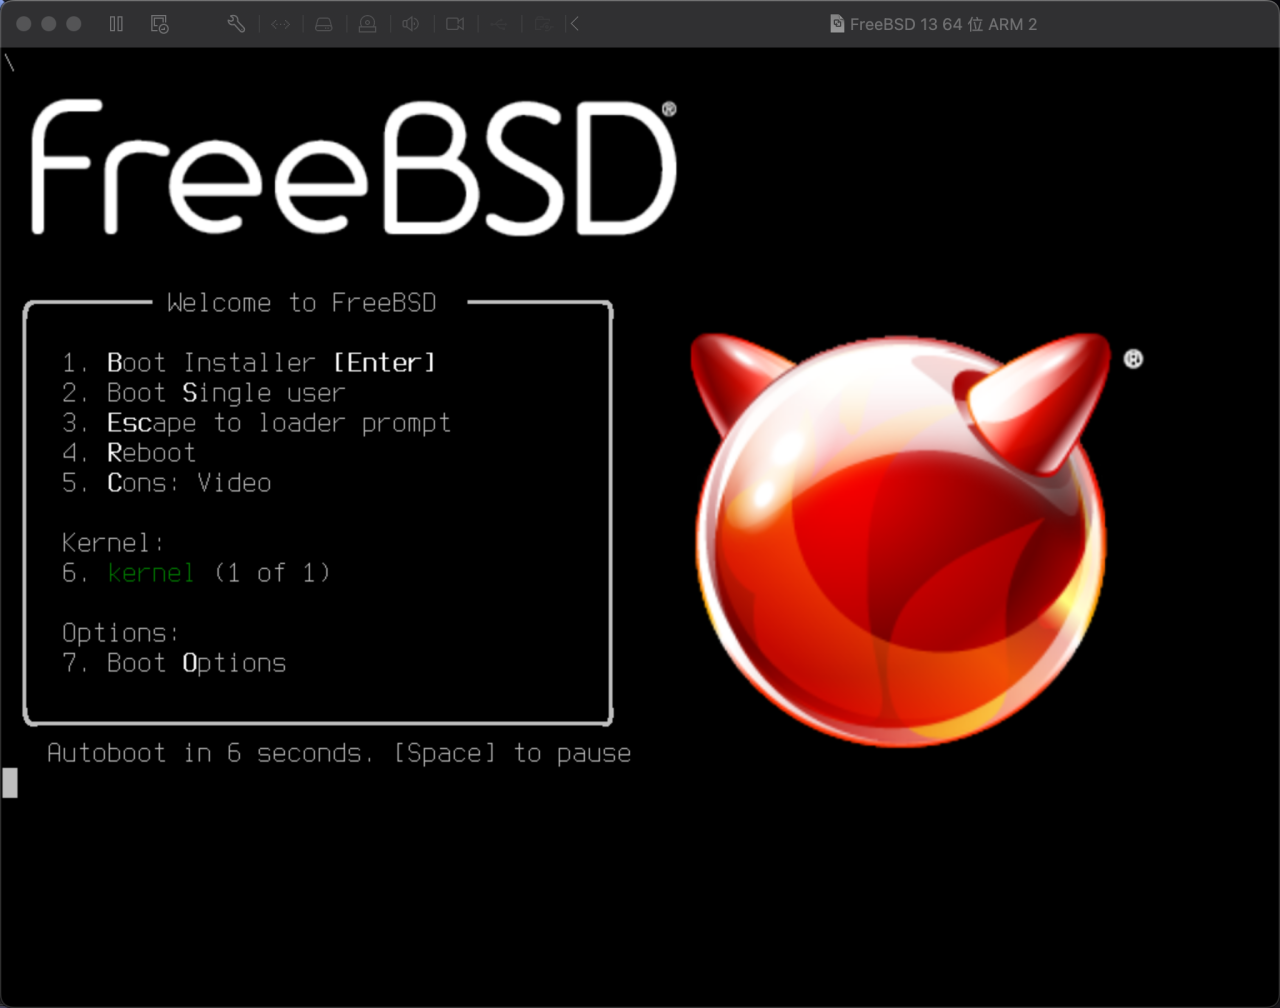Click the CD/DVD drive toolbar icon

coord(367,24)
